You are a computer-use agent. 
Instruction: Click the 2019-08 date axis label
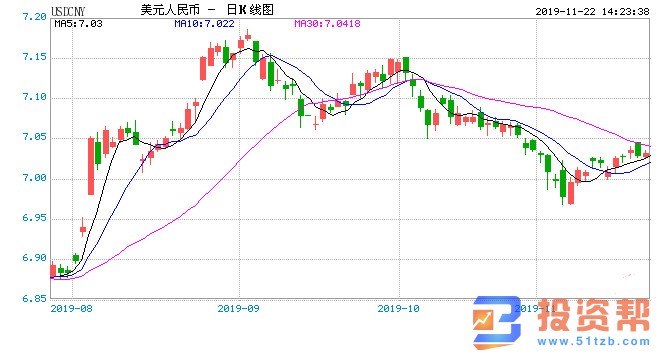tap(71, 309)
